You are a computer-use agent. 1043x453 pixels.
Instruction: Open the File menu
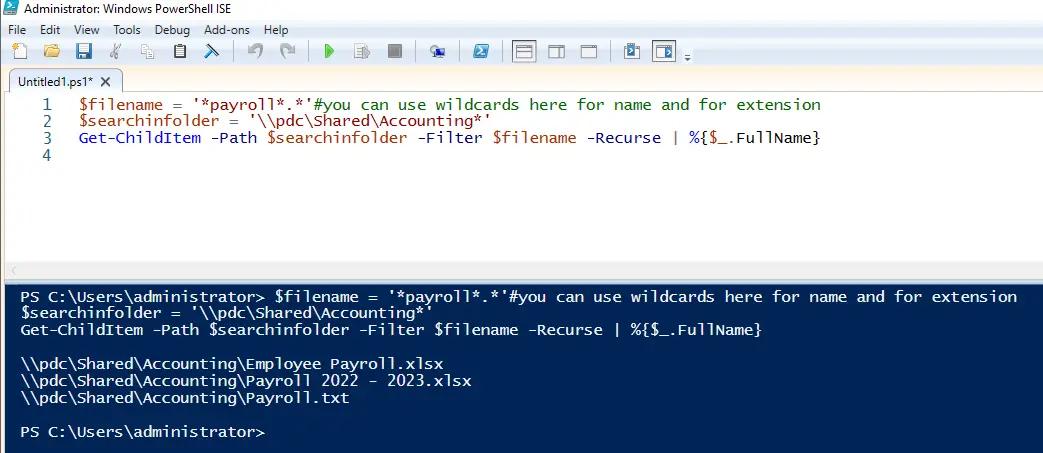tap(17, 30)
